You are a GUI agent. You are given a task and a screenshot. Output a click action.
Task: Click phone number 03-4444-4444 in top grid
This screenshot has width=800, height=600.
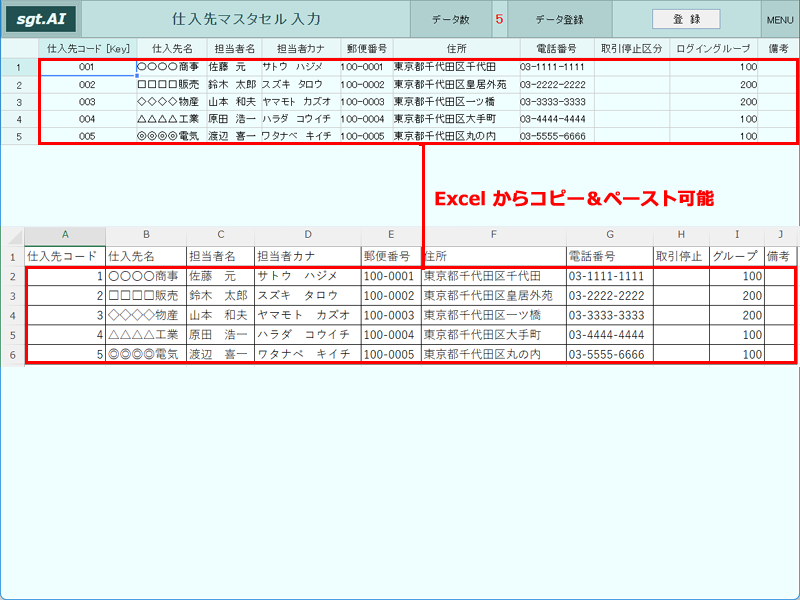pyautogui.click(x=557, y=119)
